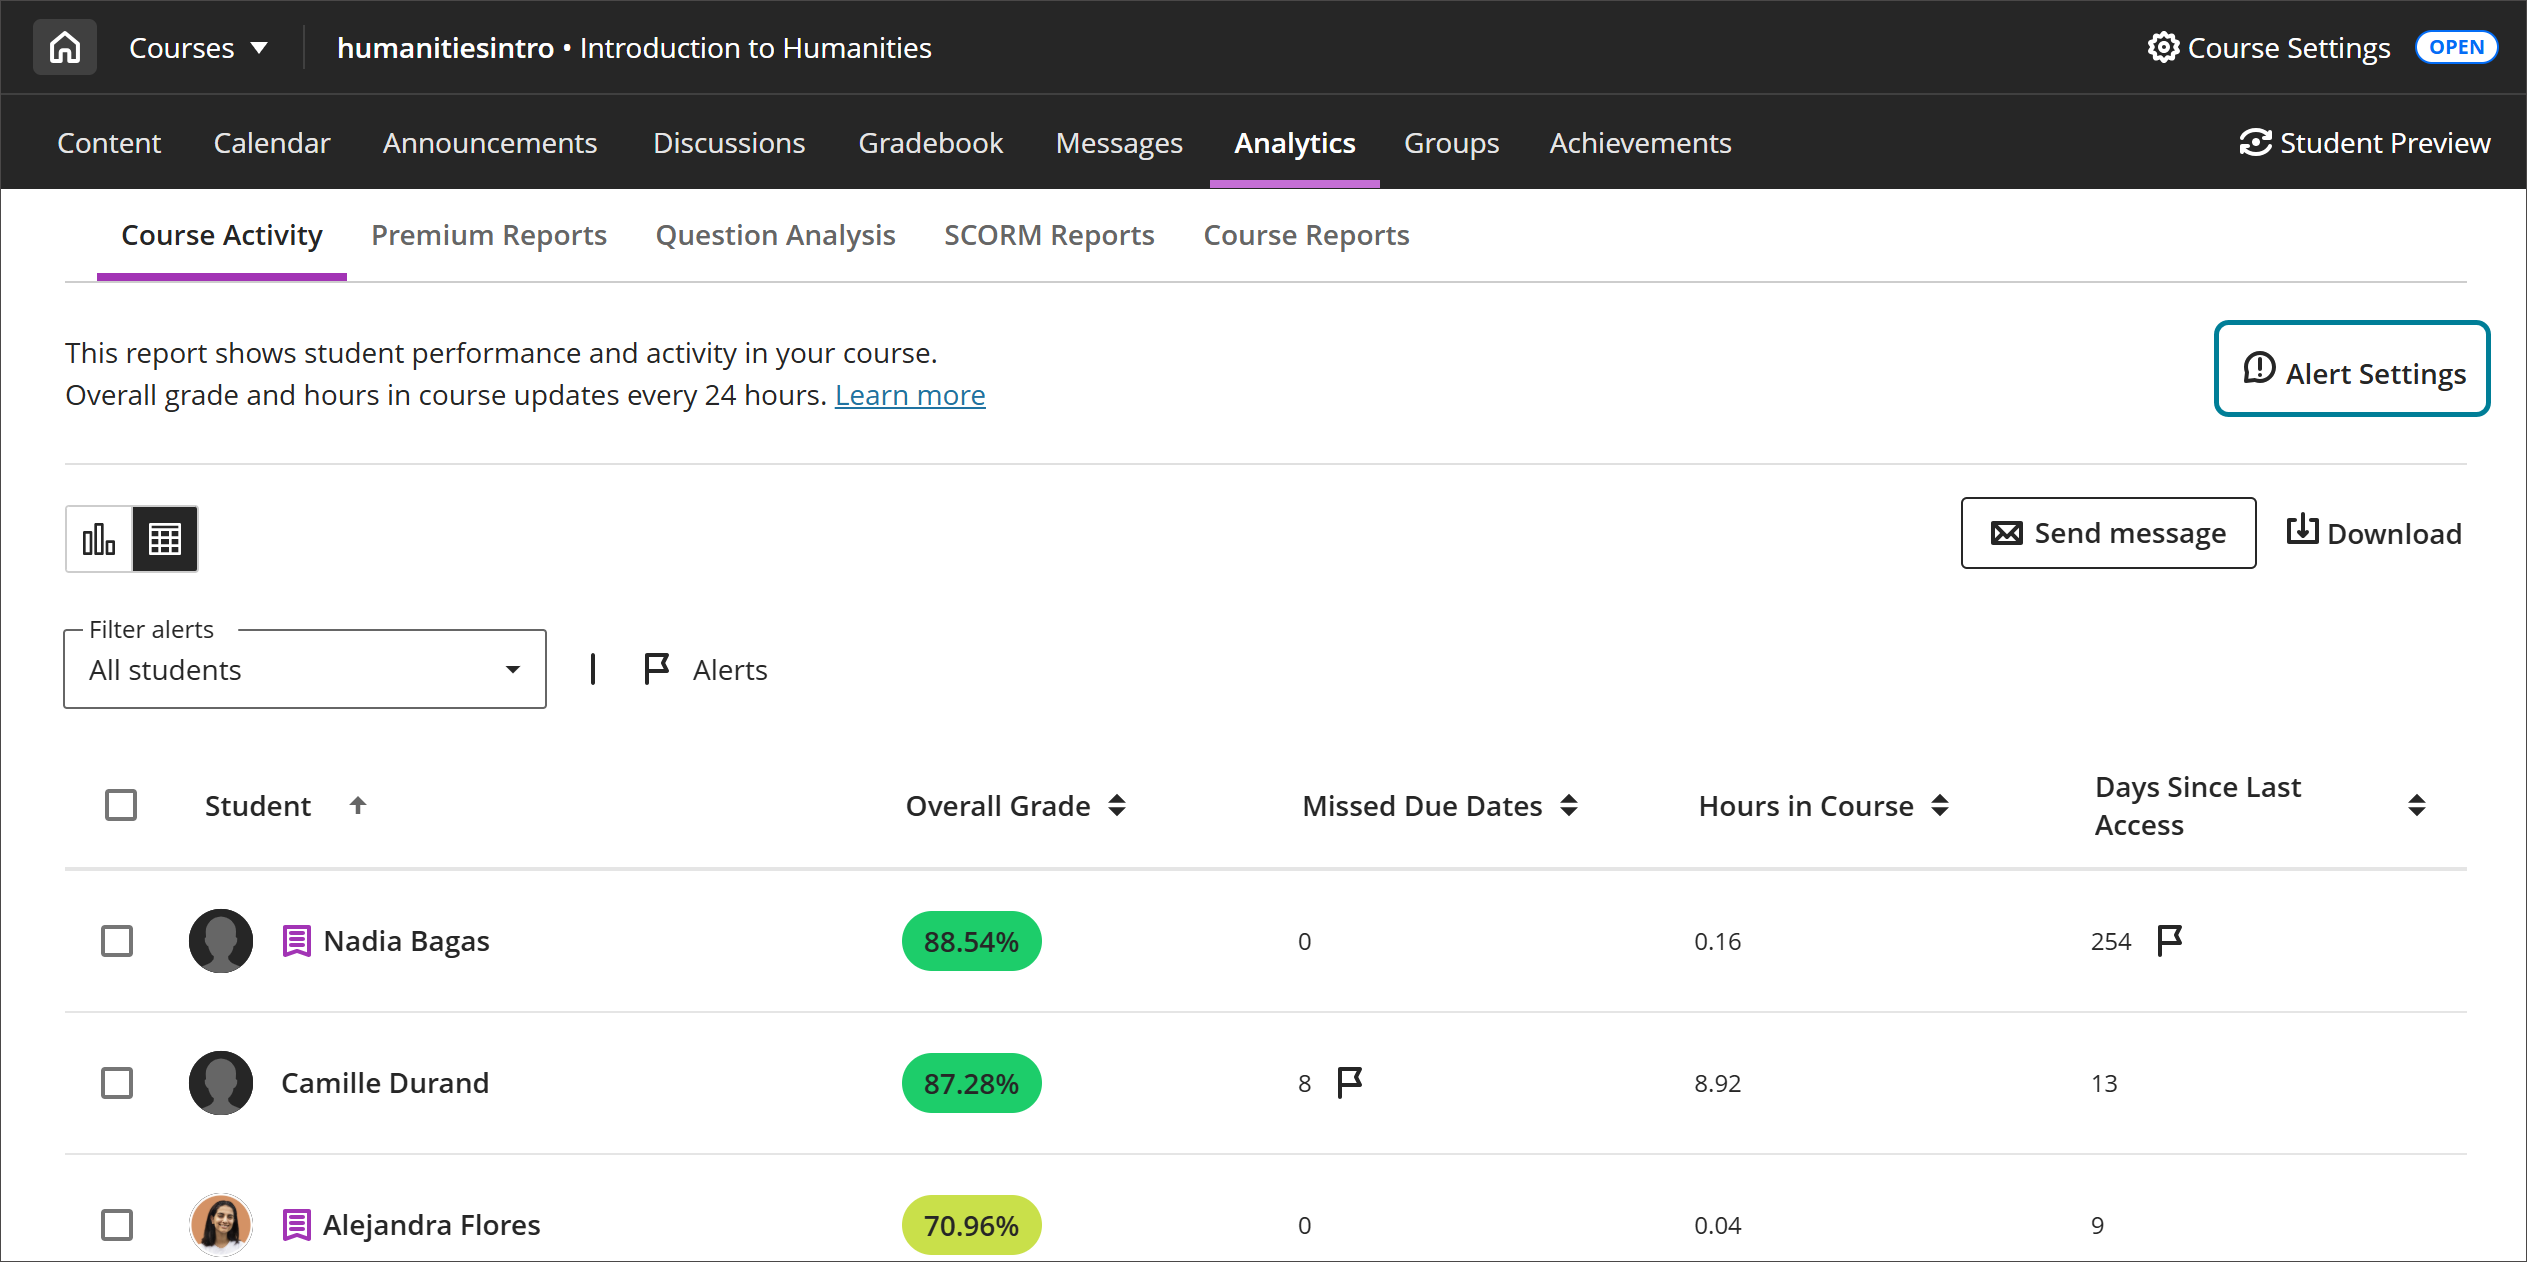2527x1262 pixels.
Task: Switch to the Premium Reports tab
Action: [488, 235]
